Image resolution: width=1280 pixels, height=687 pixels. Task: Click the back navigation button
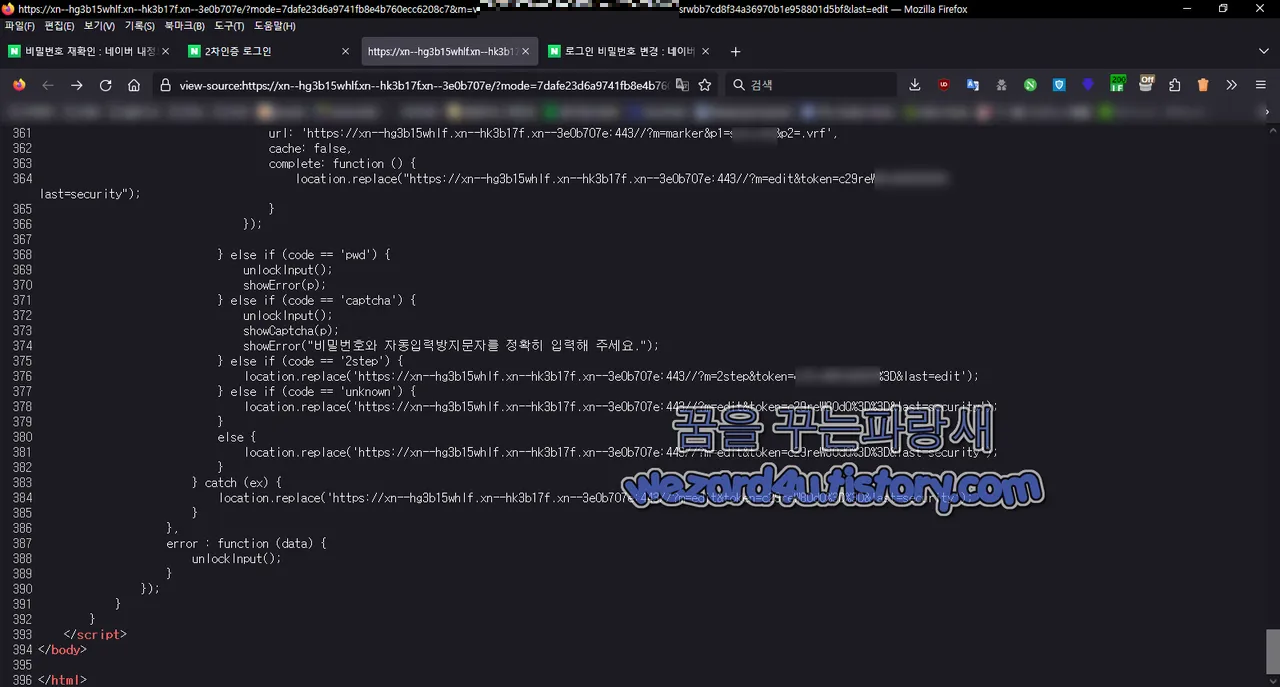pyautogui.click(x=48, y=85)
